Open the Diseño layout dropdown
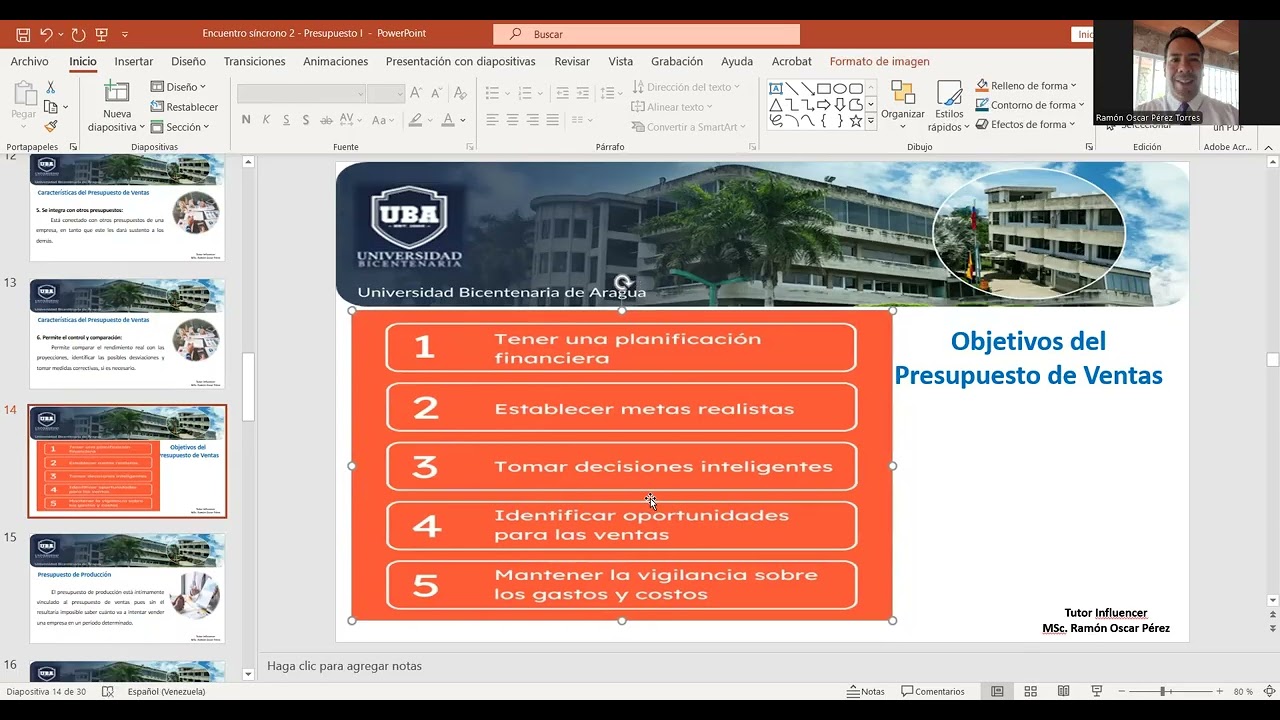This screenshot has width=1280, height=720. click(x=178, y=87)
